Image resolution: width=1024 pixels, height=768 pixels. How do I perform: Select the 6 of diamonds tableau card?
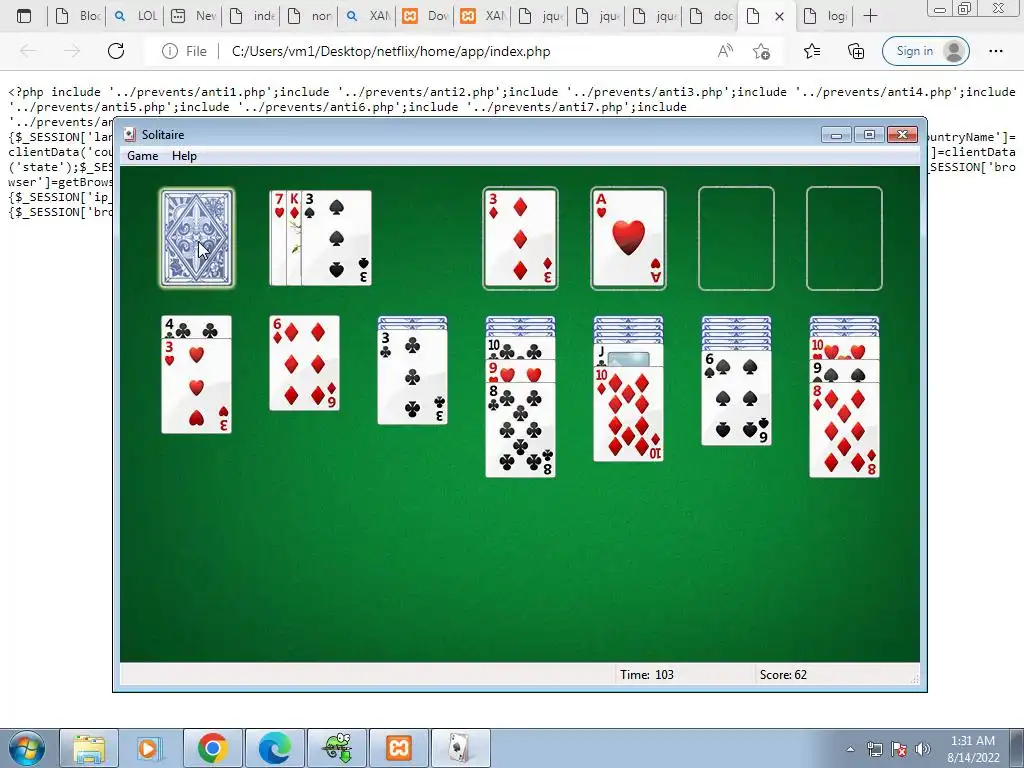304,363
